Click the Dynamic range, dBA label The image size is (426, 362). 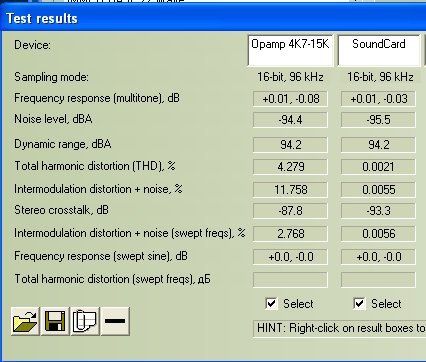(x=63, y=144)
